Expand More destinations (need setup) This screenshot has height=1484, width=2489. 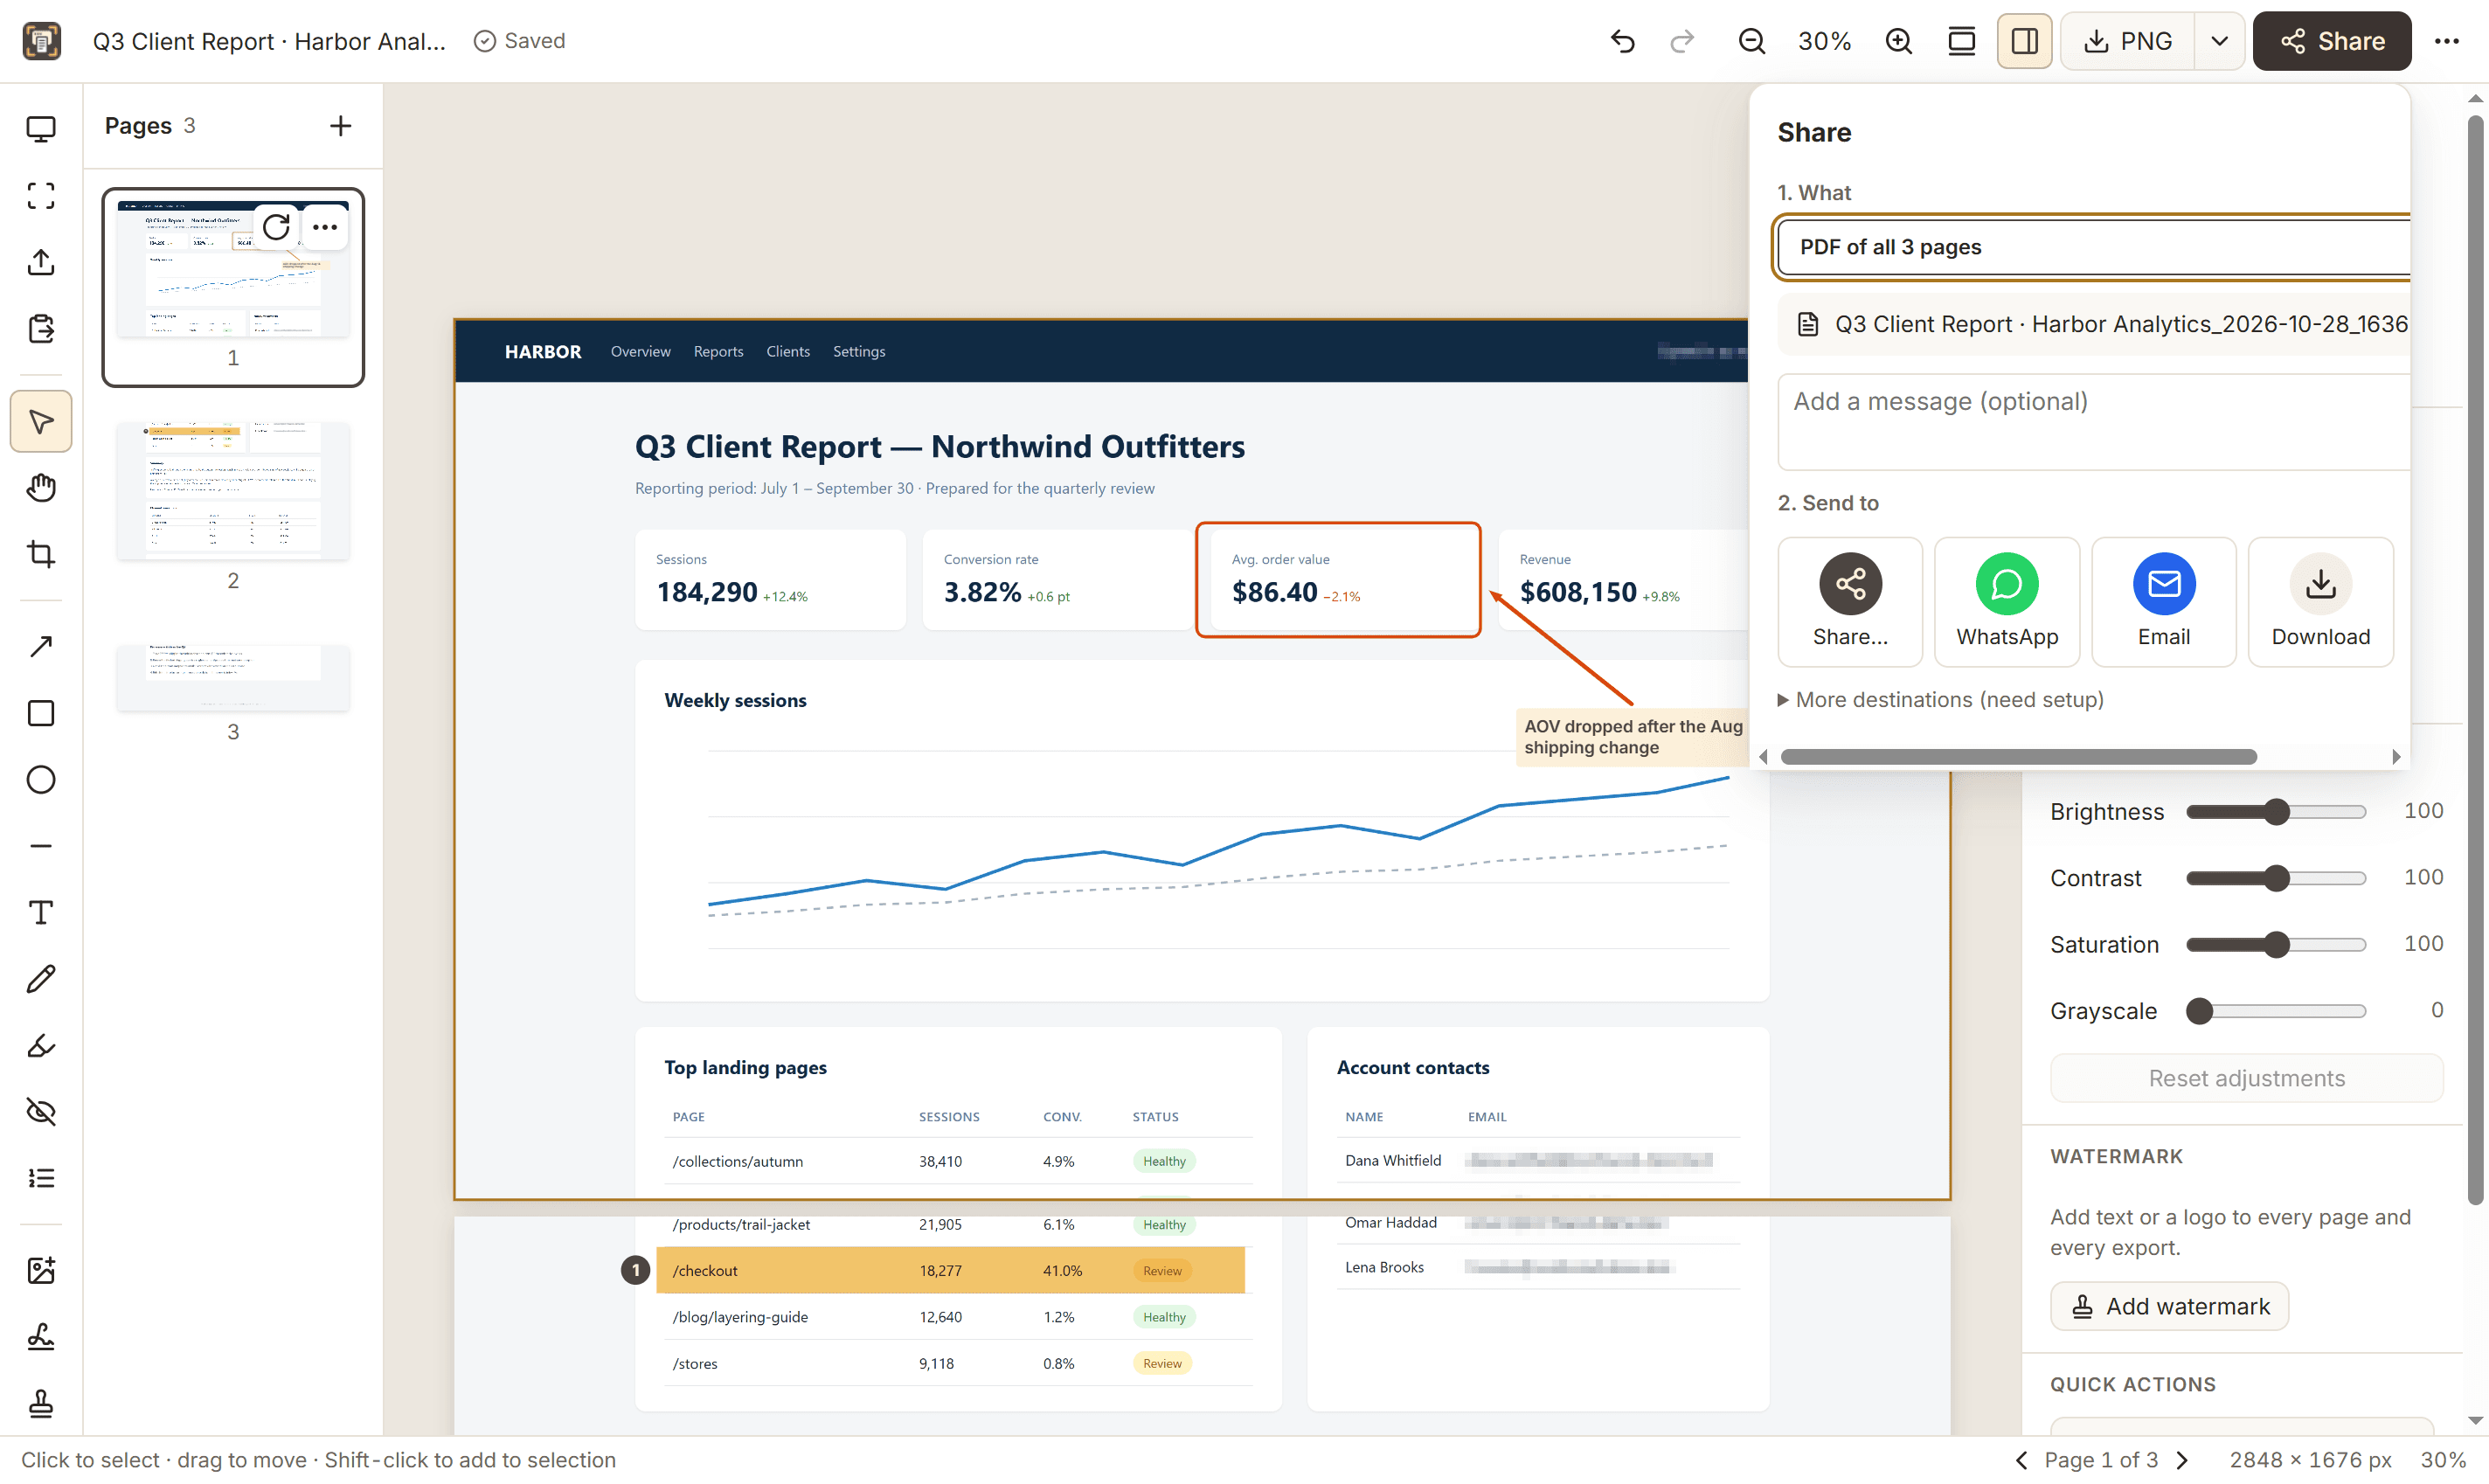click(x=1940, y=699)
